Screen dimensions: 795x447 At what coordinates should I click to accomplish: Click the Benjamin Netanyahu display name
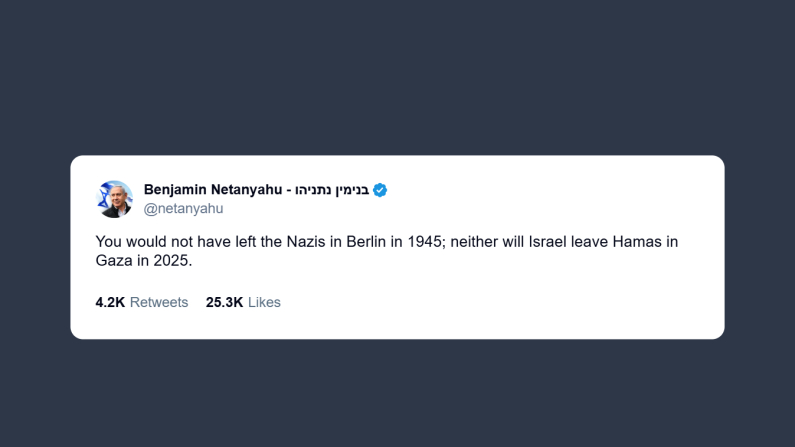[213, 190]
